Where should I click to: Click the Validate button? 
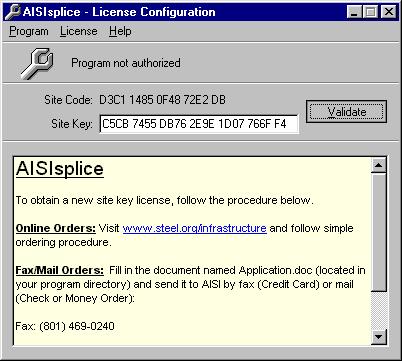coord(346,112)
